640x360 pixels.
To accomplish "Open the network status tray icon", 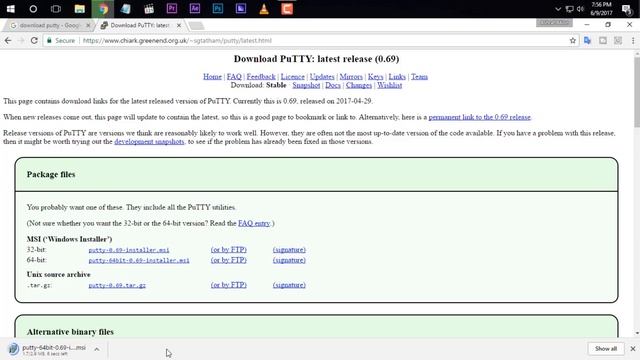I will point(569,9).
